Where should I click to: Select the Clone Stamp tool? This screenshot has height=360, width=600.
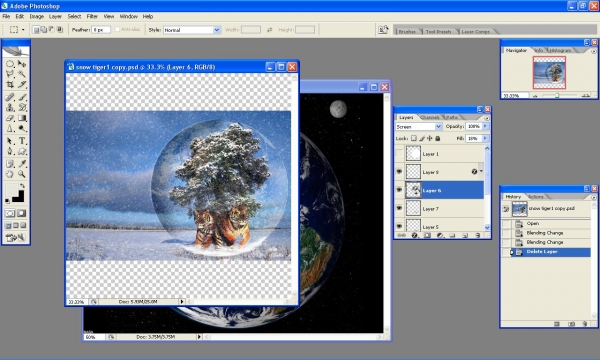[10, 108]
